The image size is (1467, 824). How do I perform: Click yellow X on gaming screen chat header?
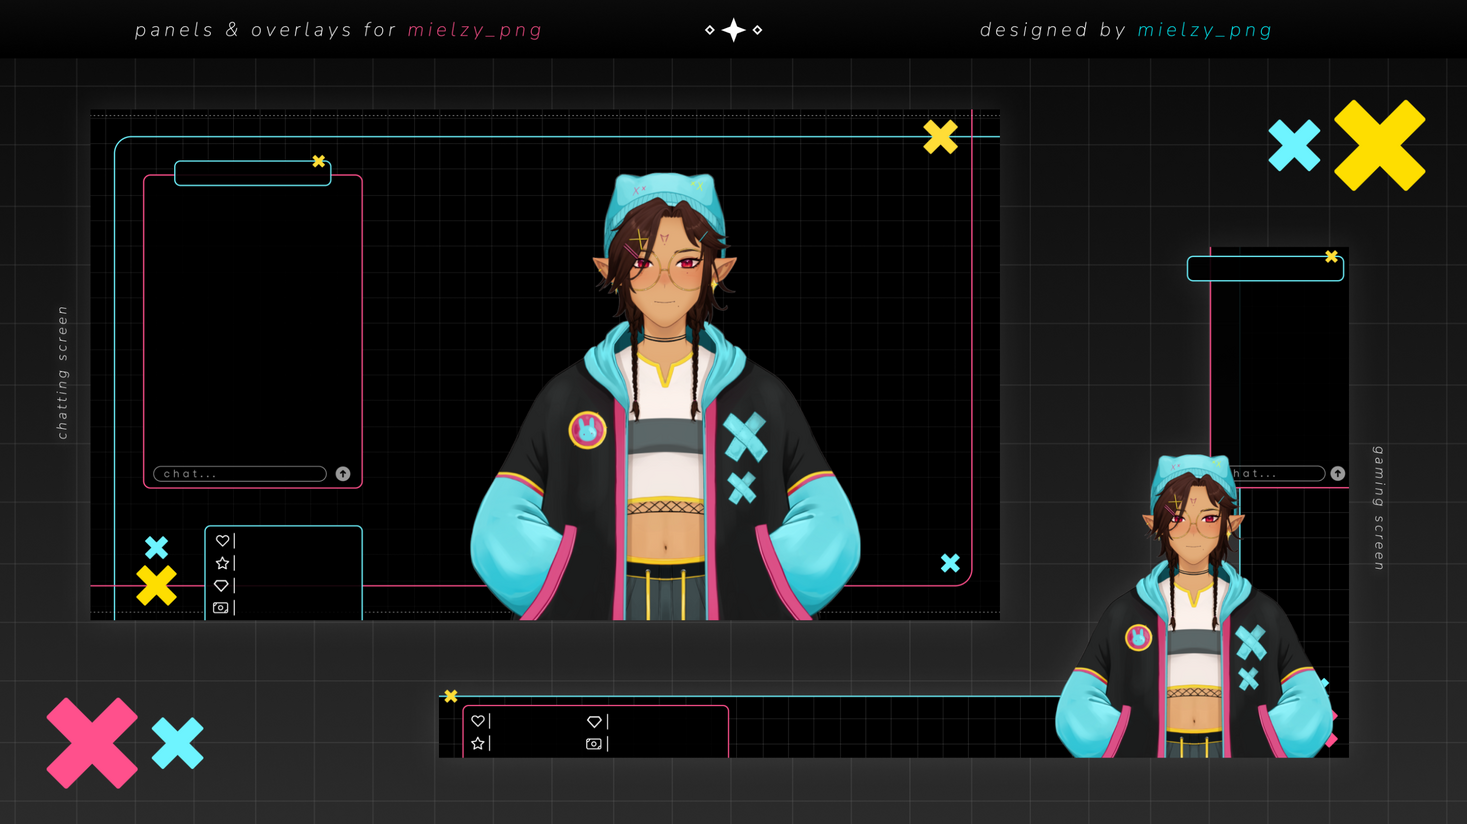tap(1331, 257)
